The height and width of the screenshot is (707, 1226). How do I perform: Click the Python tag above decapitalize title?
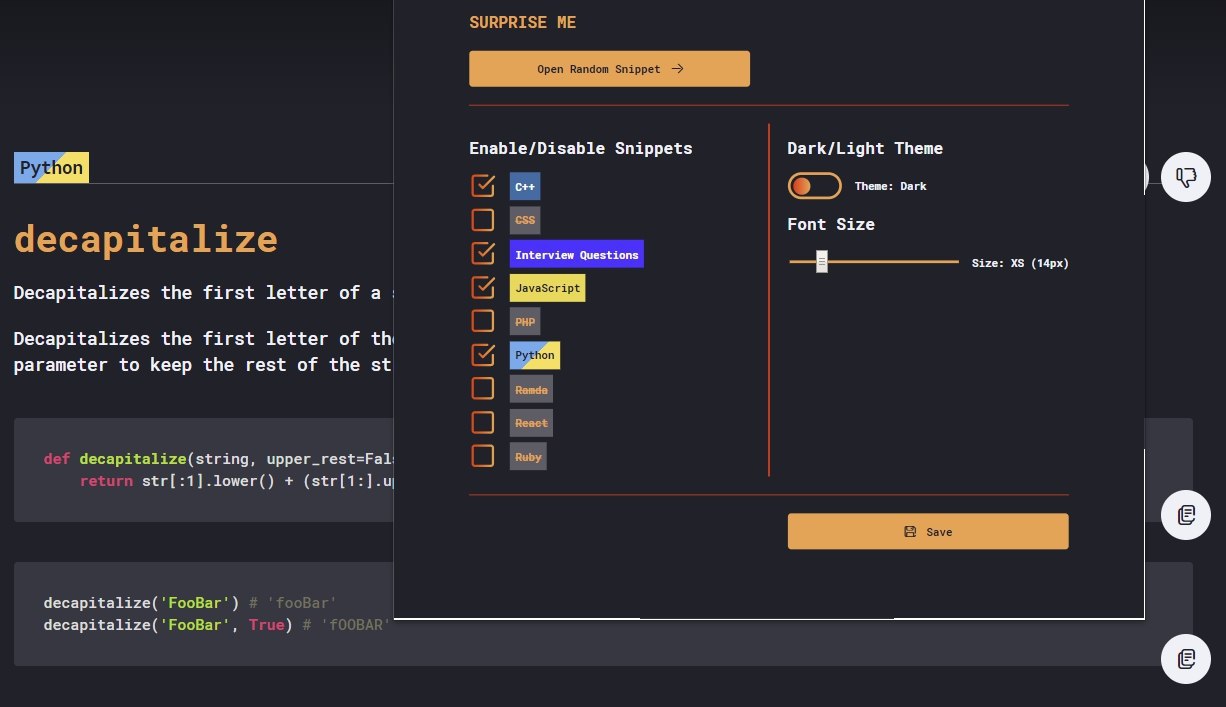[52, 168]
